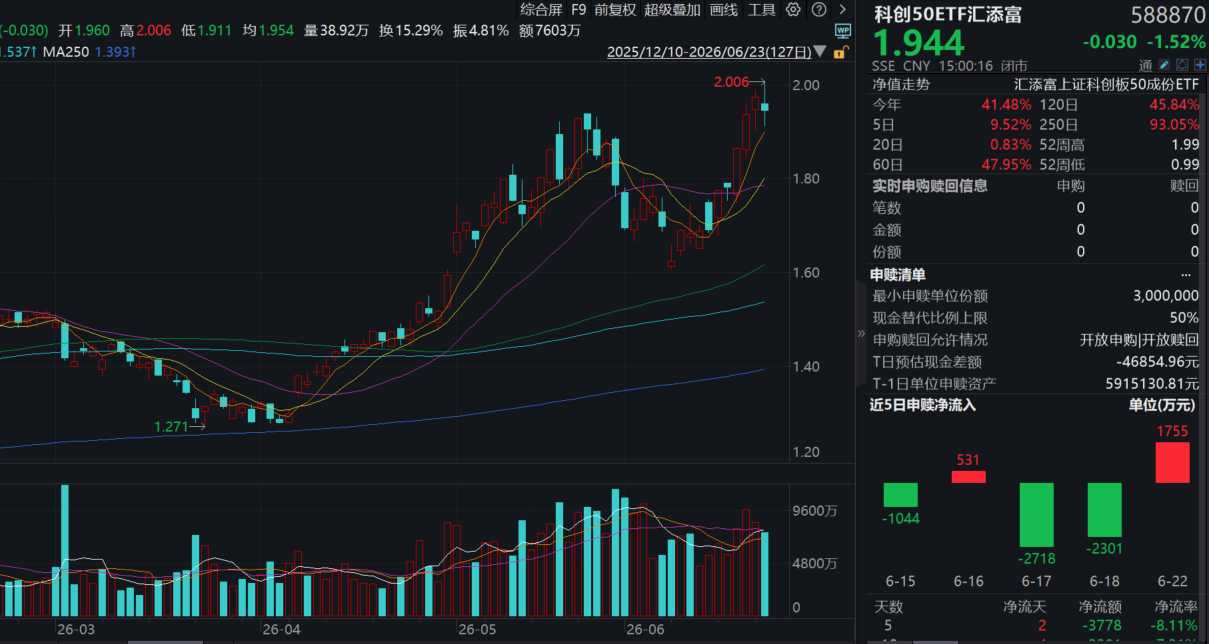Expand the date range dropdown triangle
Viewport: 1209px width, 644px height.
tap(820, 51)
